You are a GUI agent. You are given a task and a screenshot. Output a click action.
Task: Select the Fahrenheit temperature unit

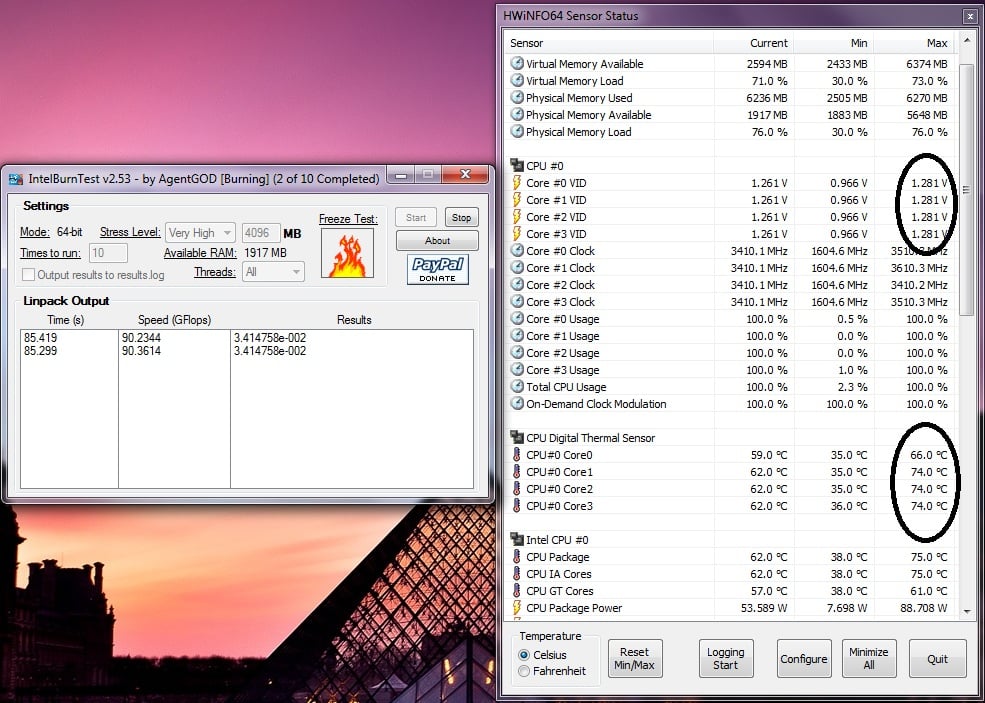(x=524, y=671)
